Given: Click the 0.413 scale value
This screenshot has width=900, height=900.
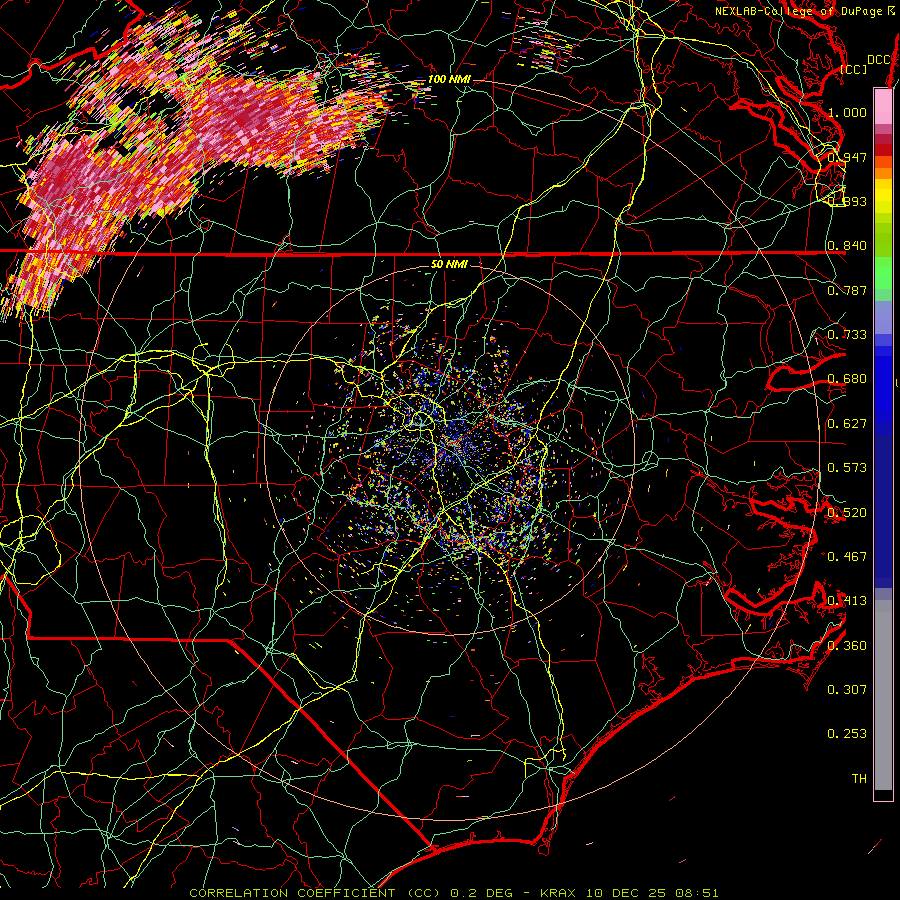Looking at the screenshot, I should (847, 601).
